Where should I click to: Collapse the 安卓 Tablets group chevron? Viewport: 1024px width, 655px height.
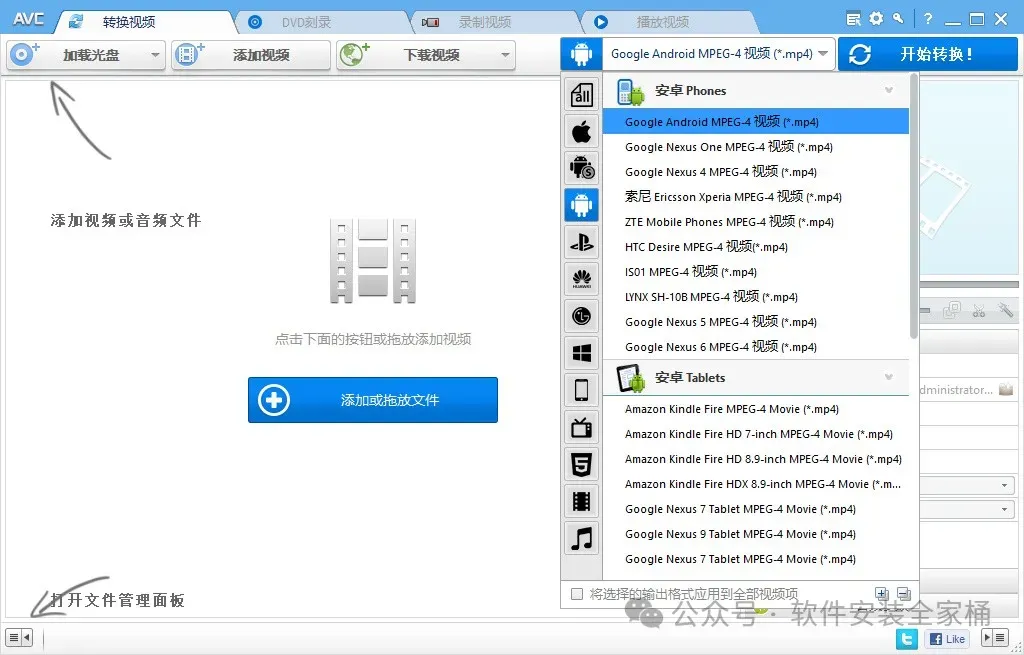(x=889, y=377)
